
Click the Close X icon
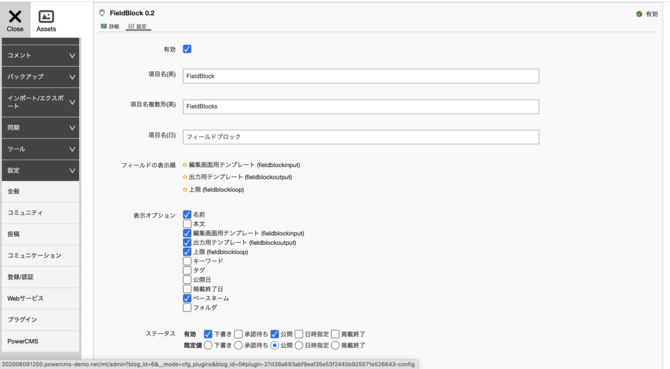click(x=15, y=17)
